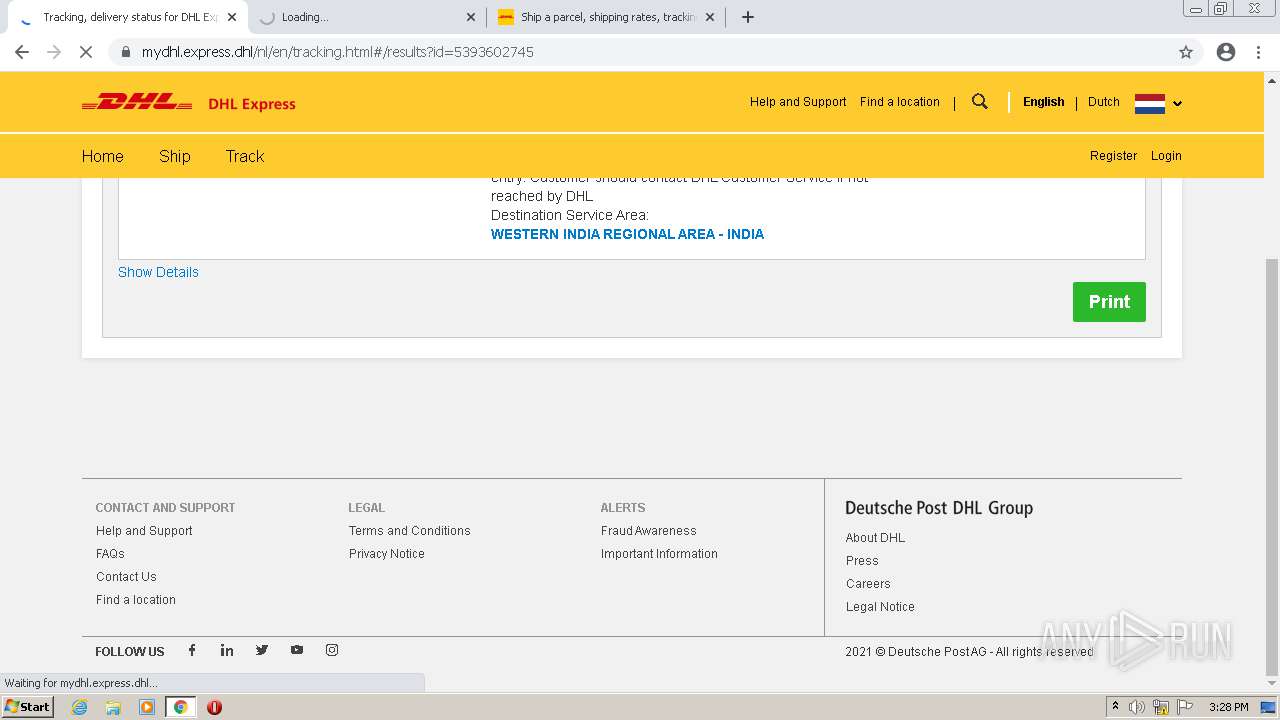Click the red Opera taskbar icon
1280x720 pixels.
pyautogui.click(x=214, y=707)
